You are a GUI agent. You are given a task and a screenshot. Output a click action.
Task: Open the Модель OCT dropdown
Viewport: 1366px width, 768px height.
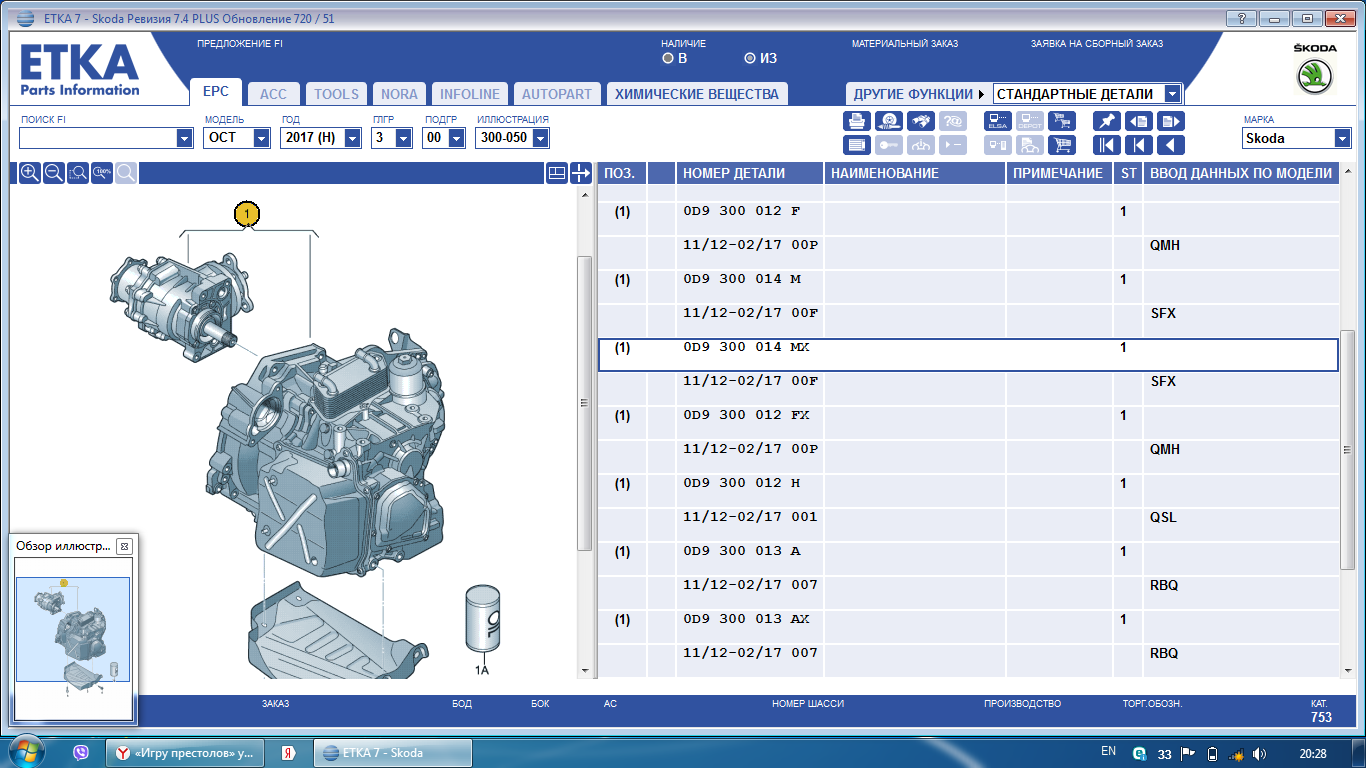[261, 138]
